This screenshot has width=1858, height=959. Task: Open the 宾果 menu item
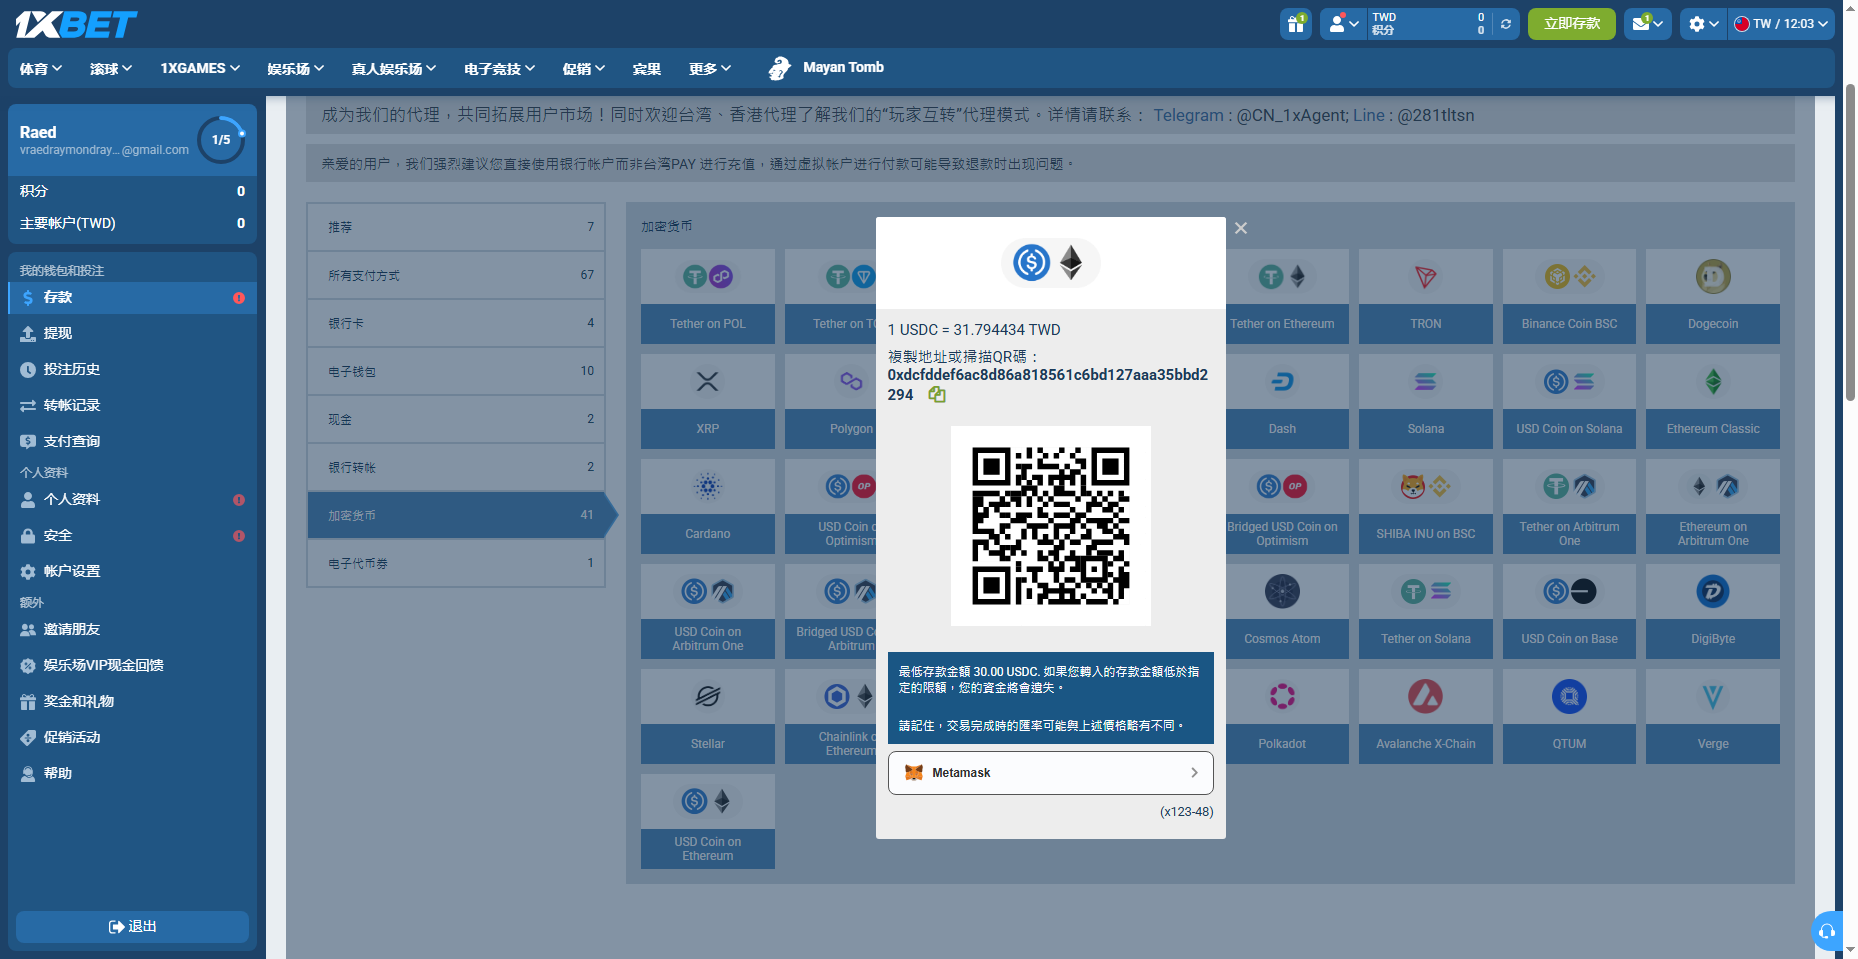coord(647,68)
